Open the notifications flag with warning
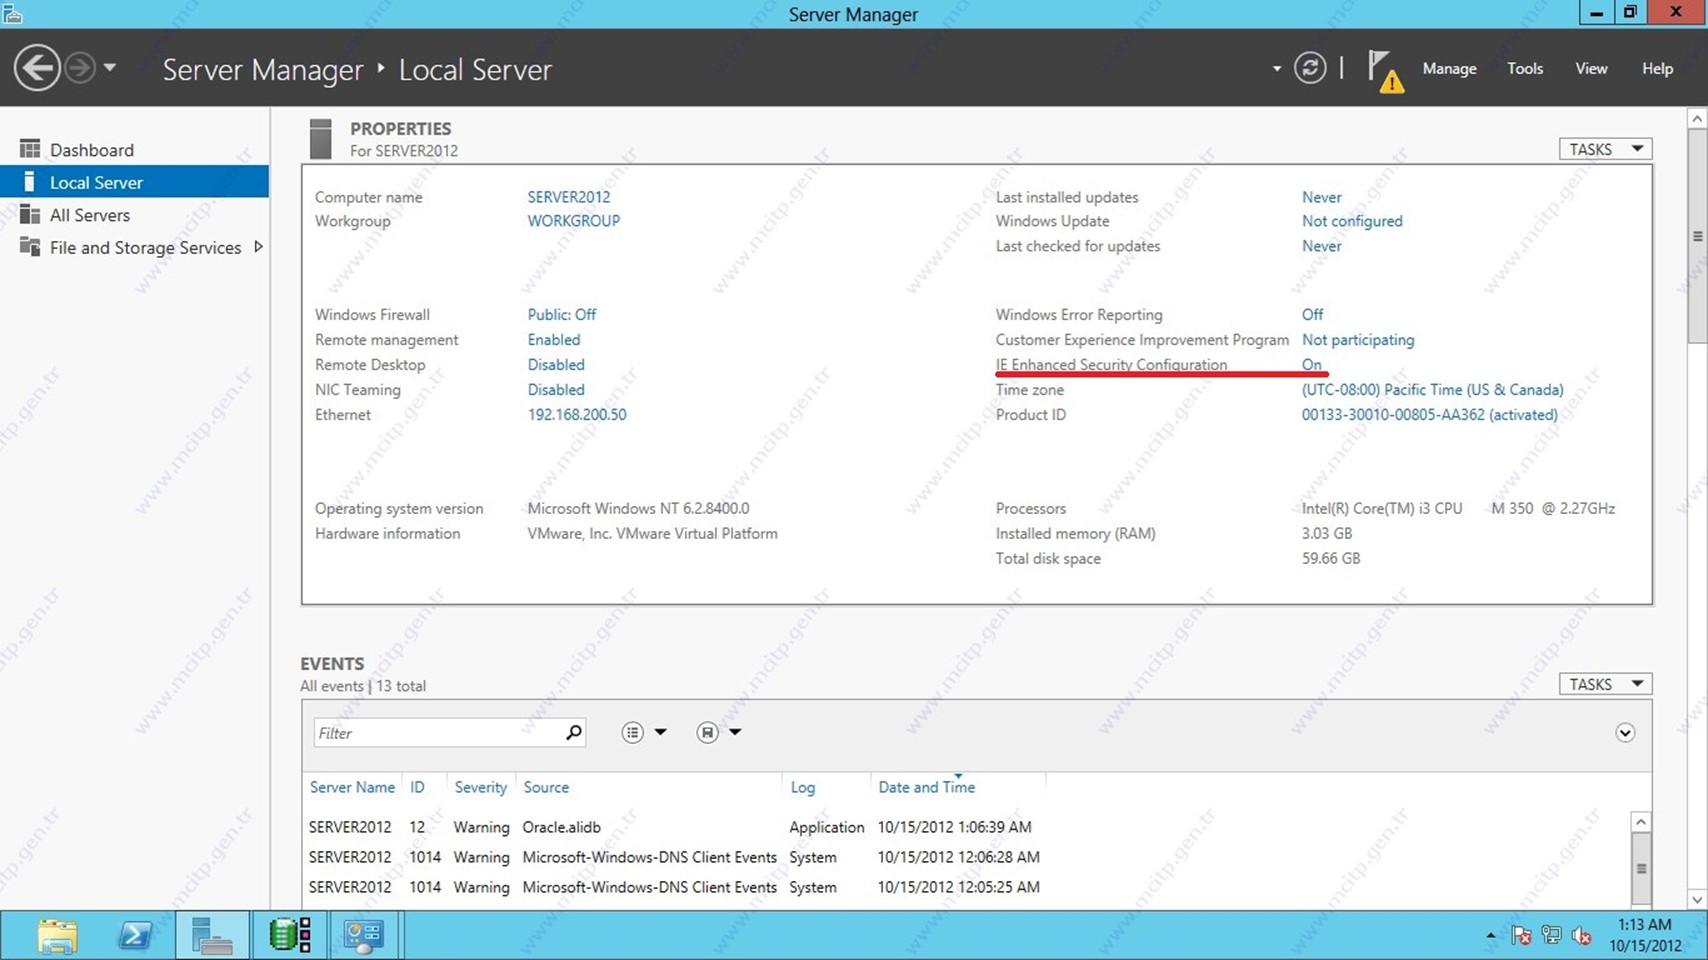This screenshot has width=1708, height=960. click(x=1384, y=70)
